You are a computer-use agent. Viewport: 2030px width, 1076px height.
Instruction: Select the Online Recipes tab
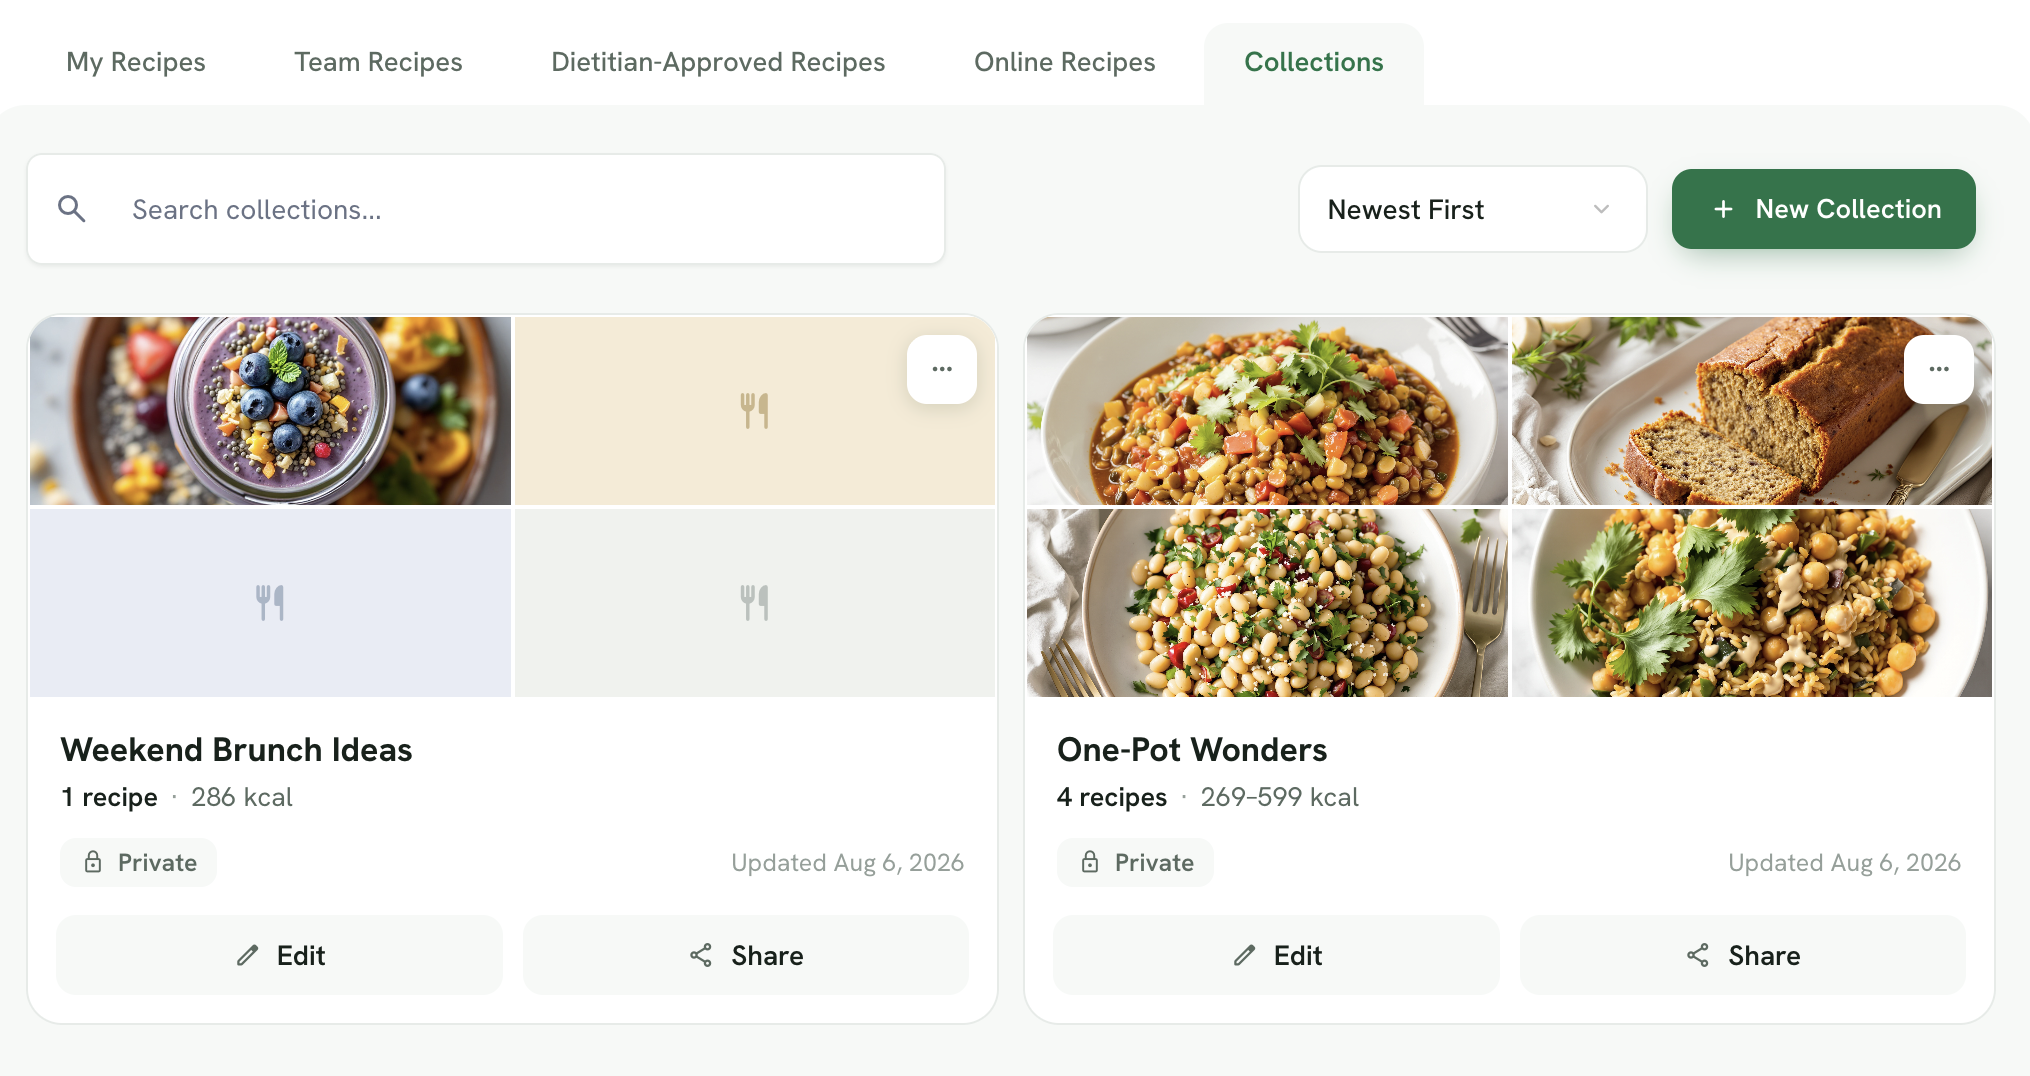pyautogui.click(x=1064, y=62)
